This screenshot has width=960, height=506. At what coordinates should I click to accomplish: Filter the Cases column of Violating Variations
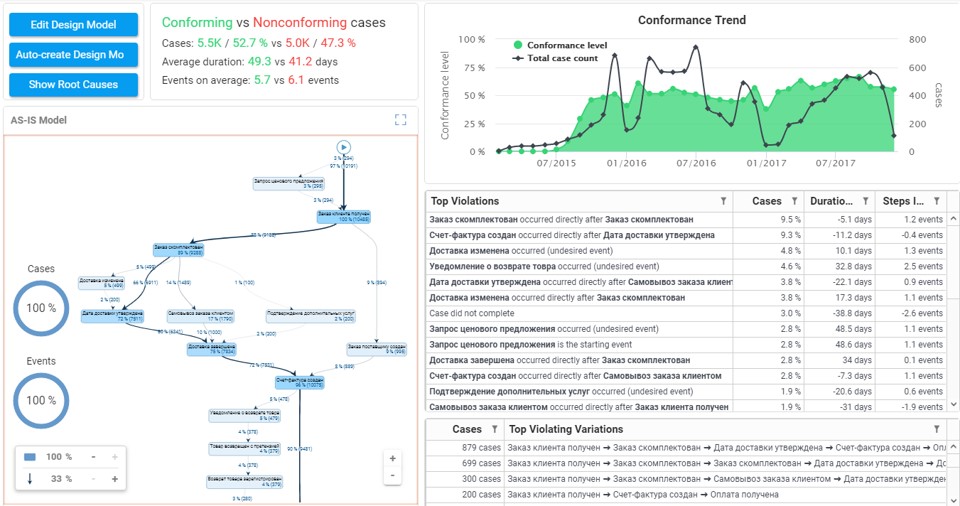point(494,429)
